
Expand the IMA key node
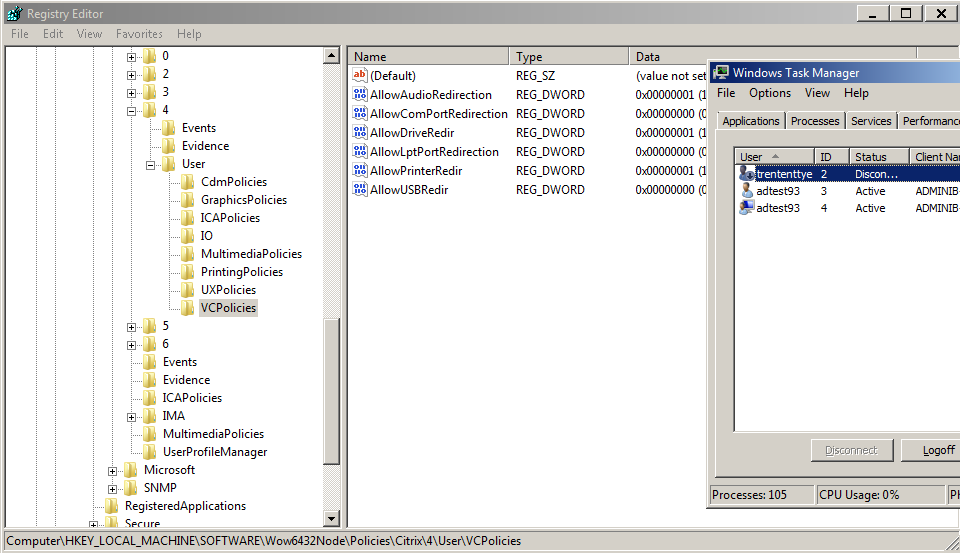click(131, 417)
